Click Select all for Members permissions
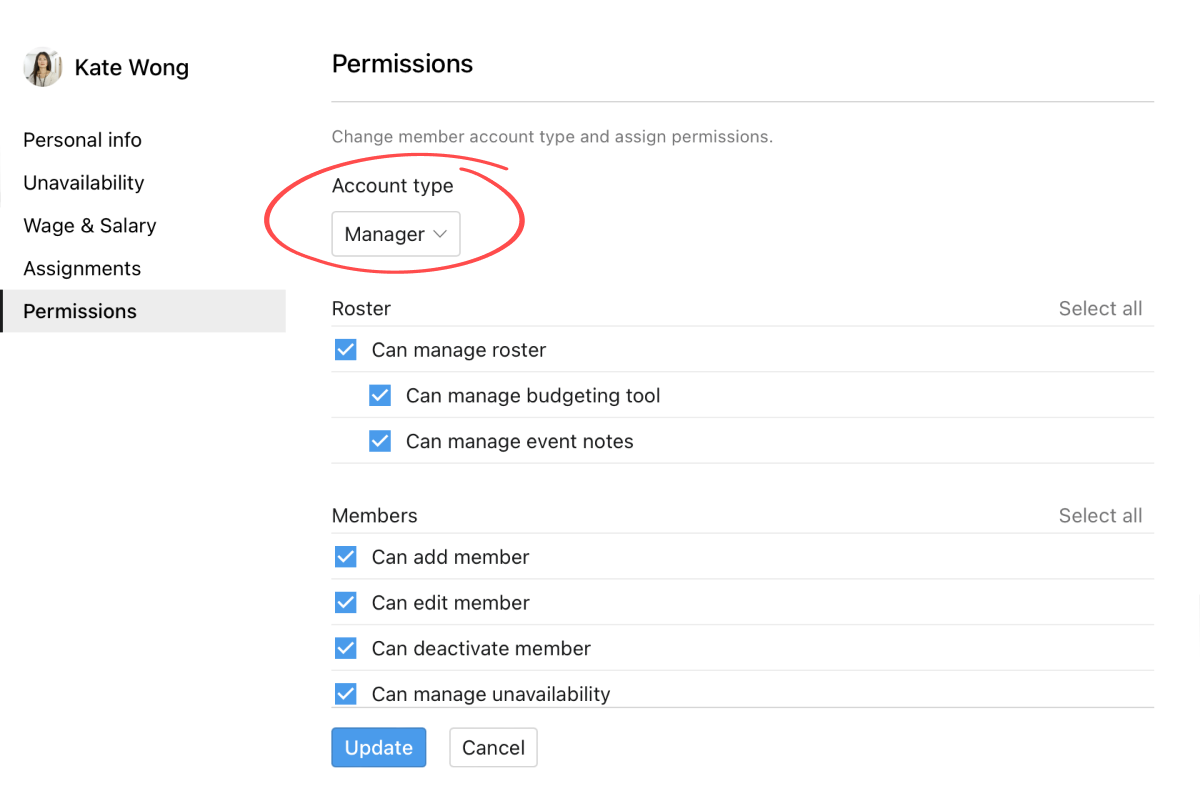1200x800 pixels. [1100, 515]
